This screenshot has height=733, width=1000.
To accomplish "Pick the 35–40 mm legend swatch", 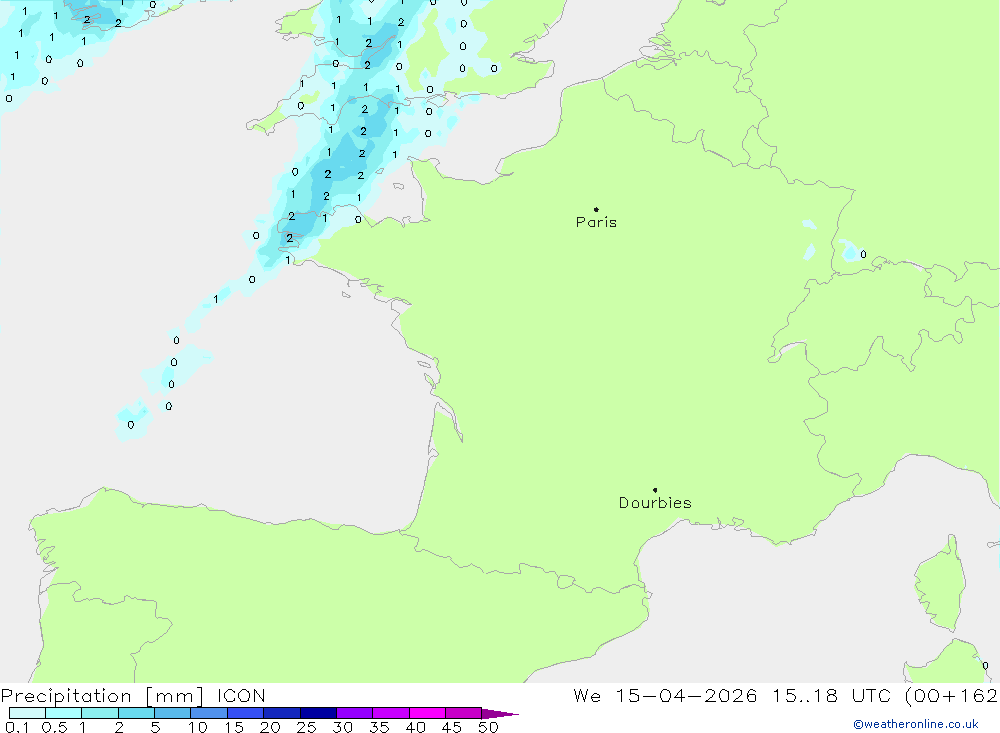I will click(391, 713).
